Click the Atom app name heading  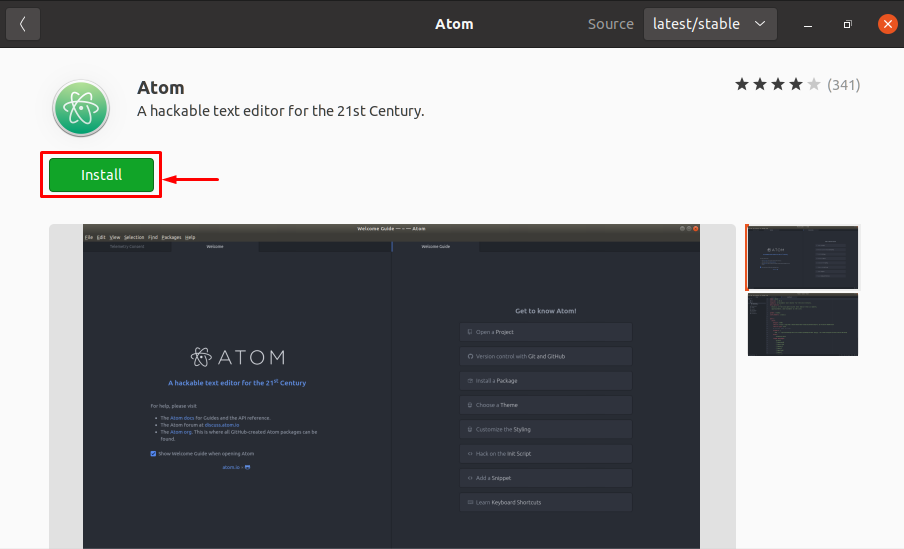(161, 88)
